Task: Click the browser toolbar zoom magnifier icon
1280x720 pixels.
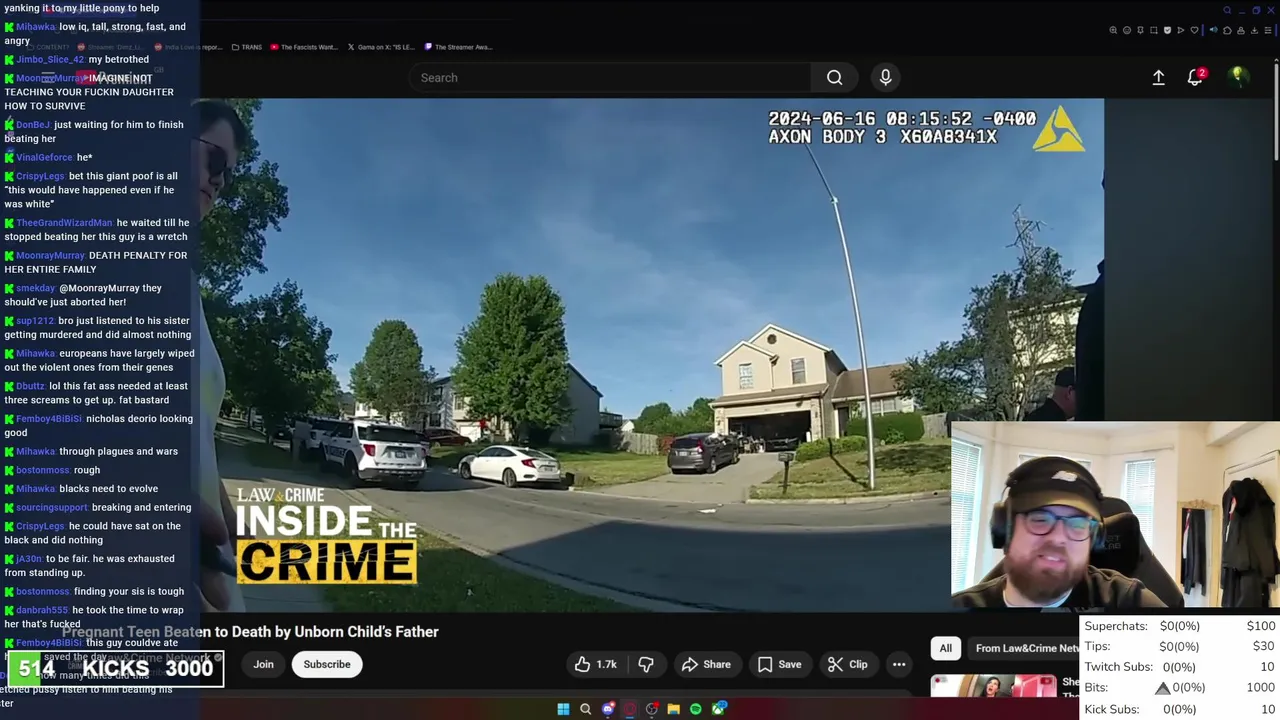Action: 1113,30
